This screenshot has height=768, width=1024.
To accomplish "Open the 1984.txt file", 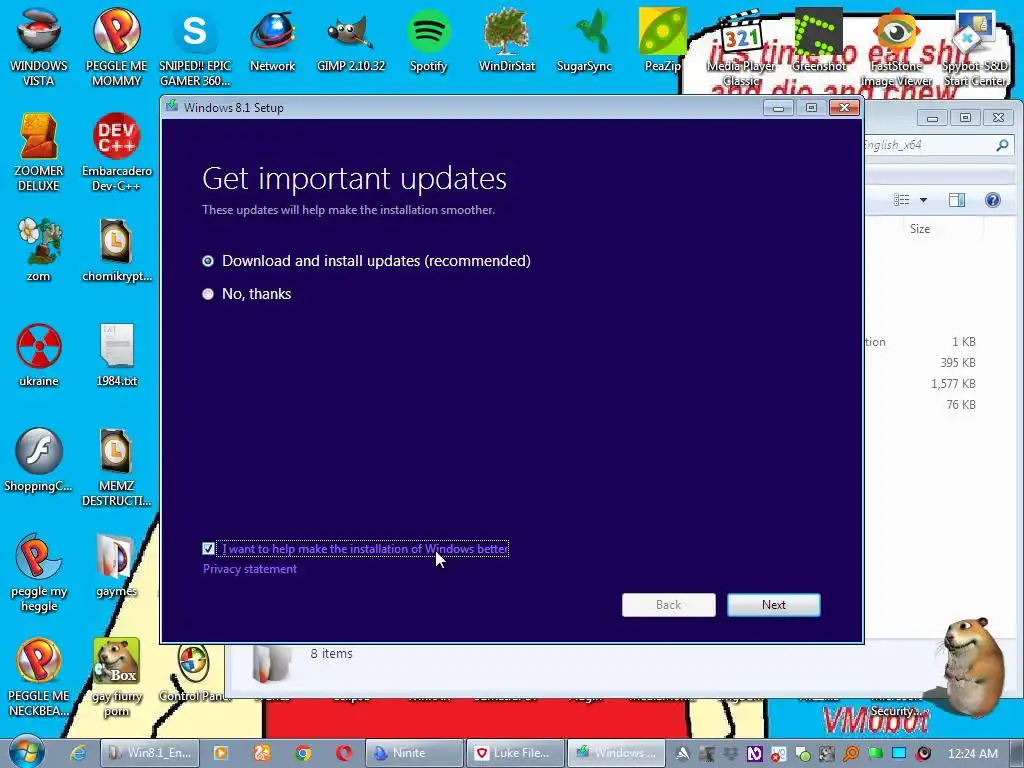I will [116, 355].
